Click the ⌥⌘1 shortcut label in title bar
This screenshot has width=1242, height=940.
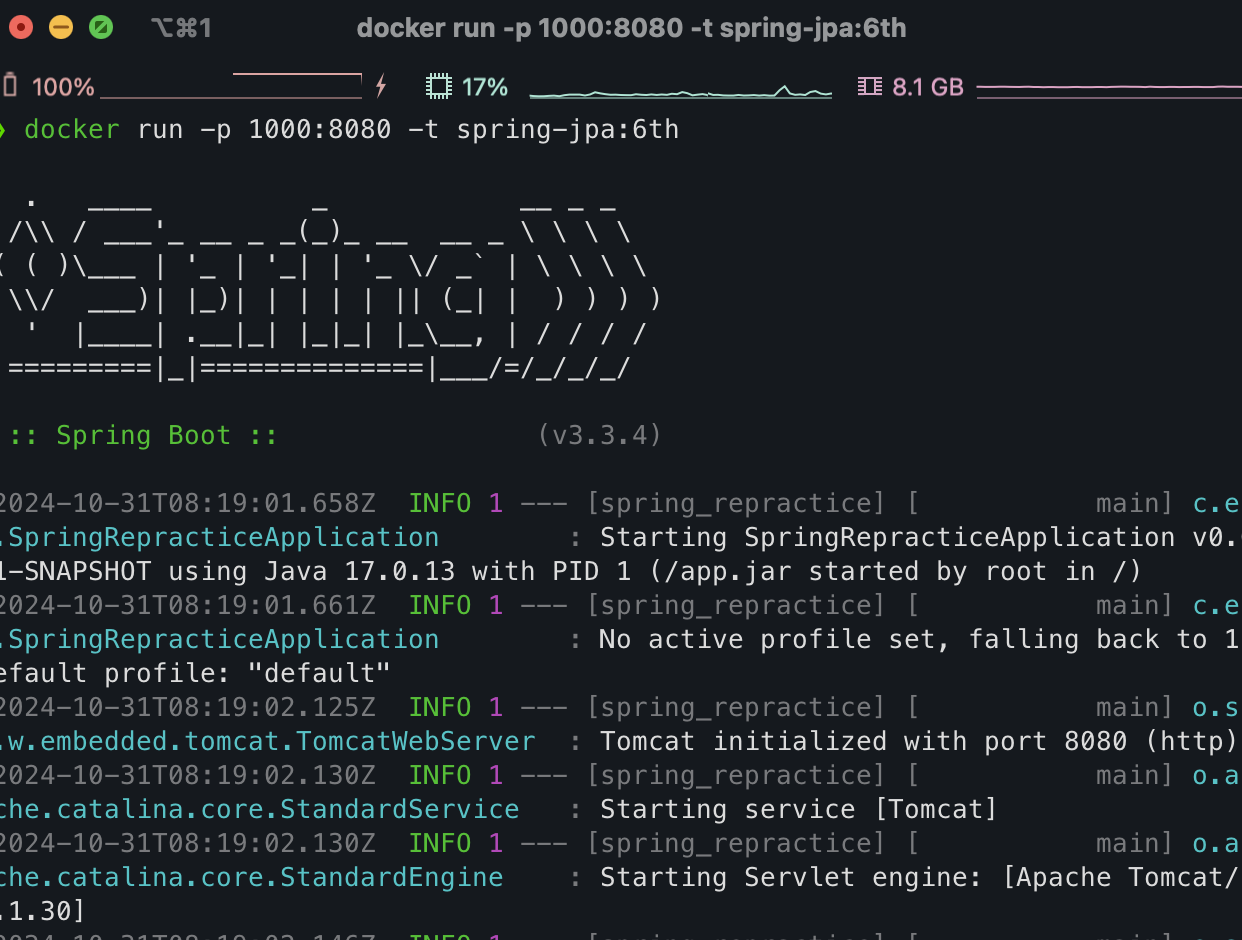tap(180, 28)
